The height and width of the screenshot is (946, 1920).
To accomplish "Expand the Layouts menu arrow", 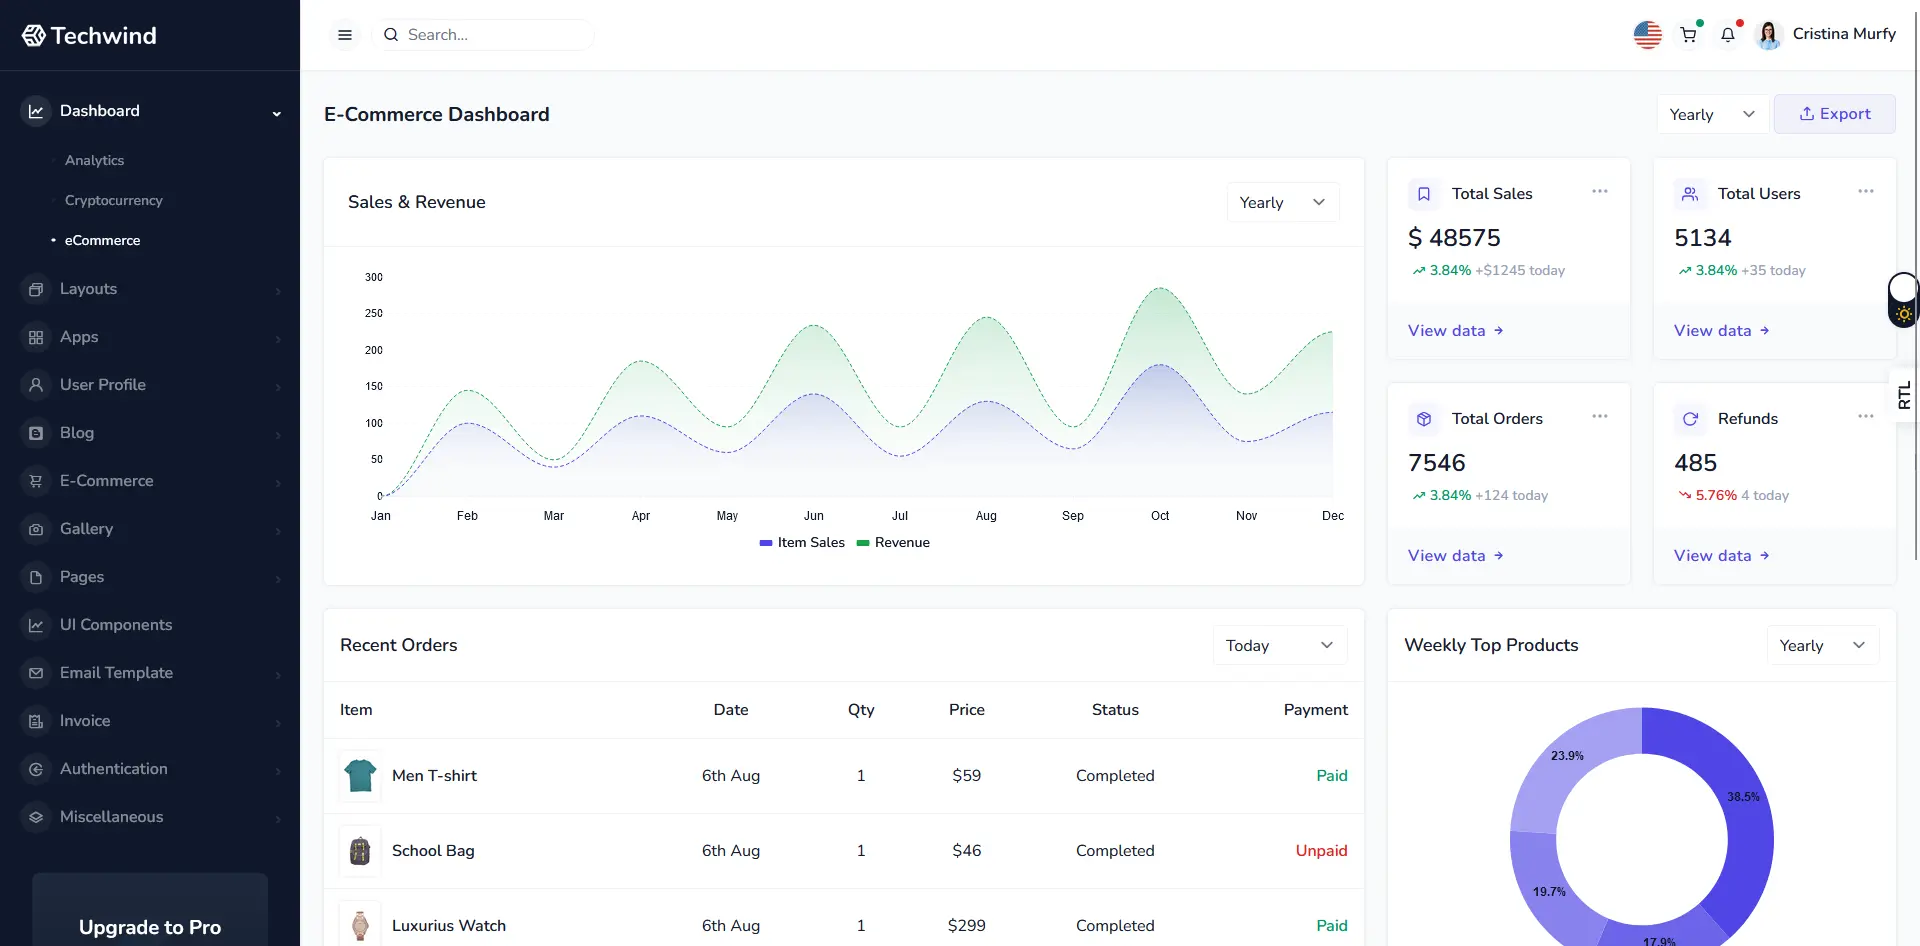I will (278, 291).
